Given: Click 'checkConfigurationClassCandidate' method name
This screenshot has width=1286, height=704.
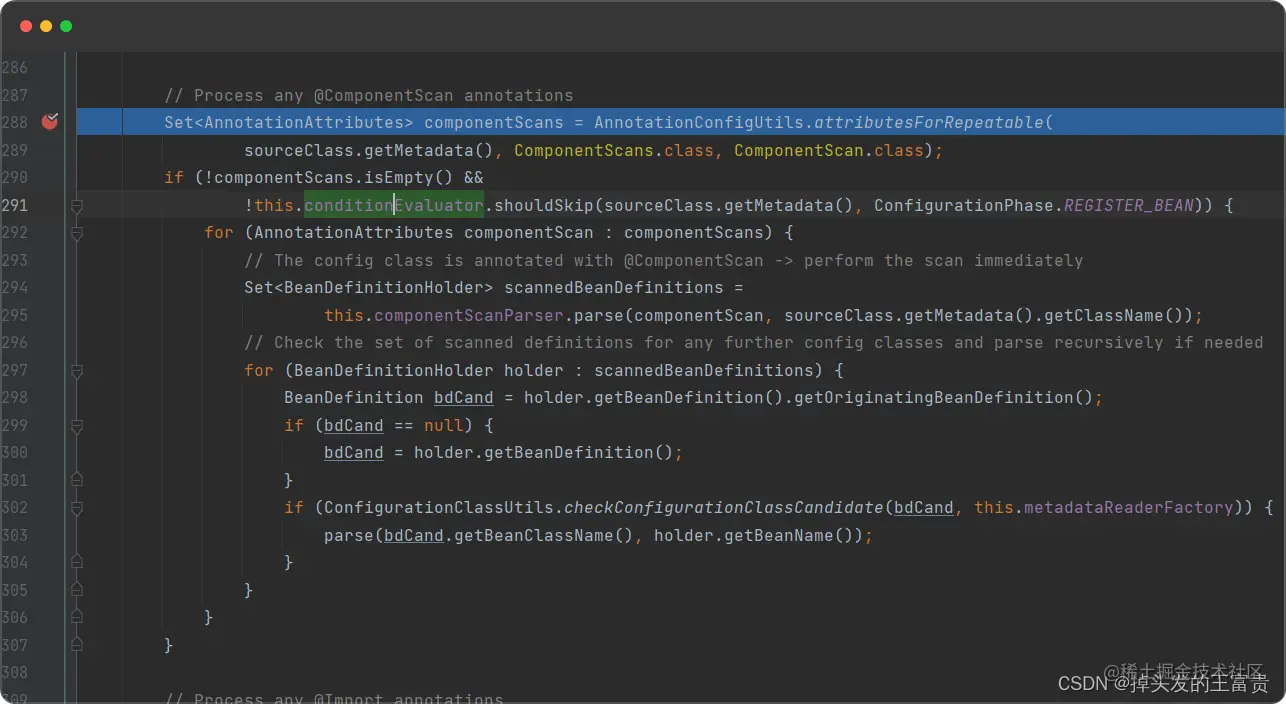Looking at the screenshot, I should [724, 508].
